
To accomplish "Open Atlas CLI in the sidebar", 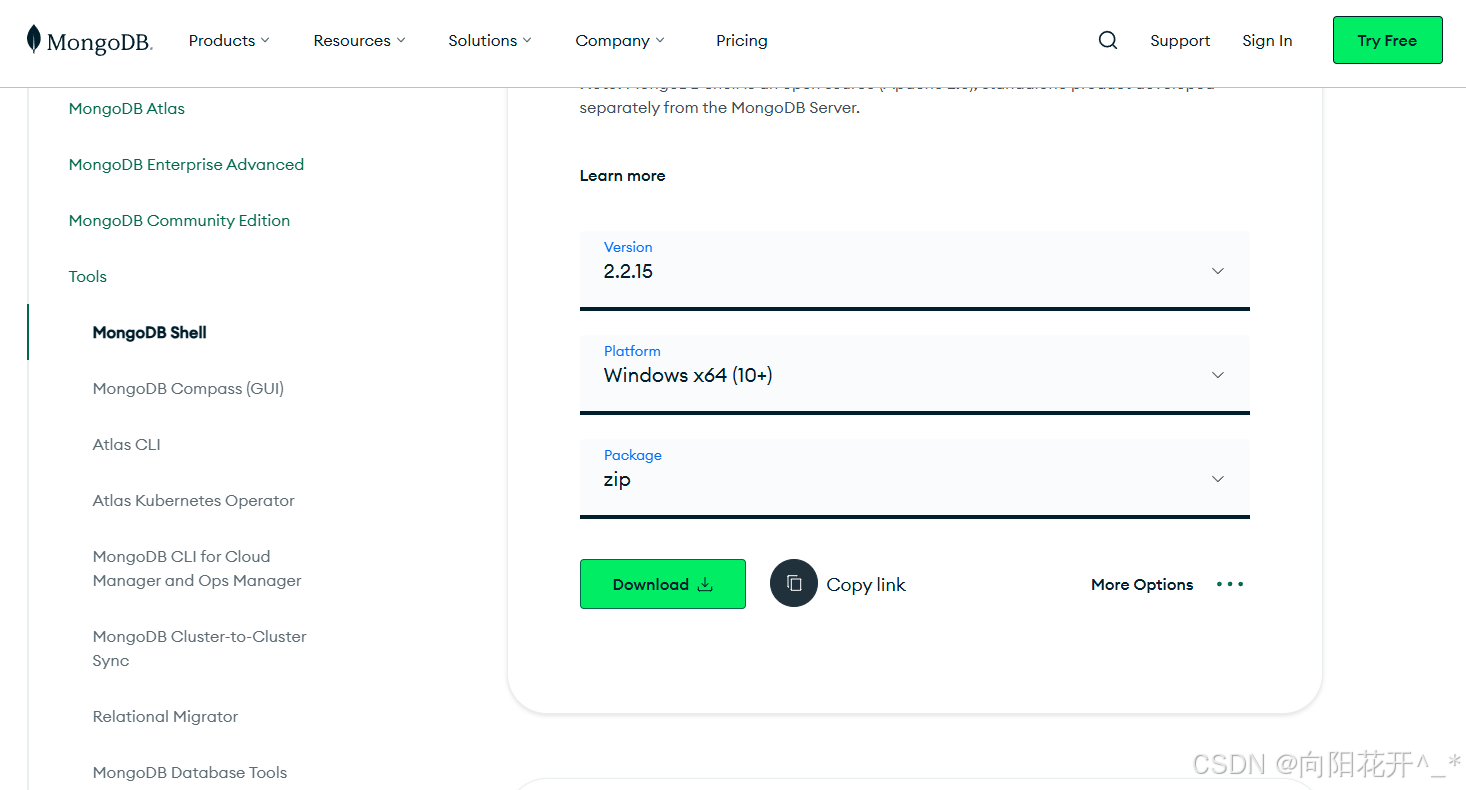I will [x=127, y=444].
